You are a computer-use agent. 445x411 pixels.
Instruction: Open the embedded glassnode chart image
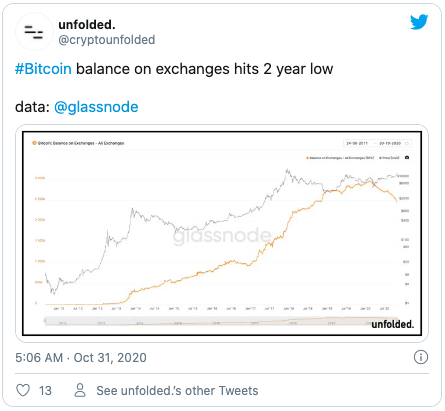[222, 233]
